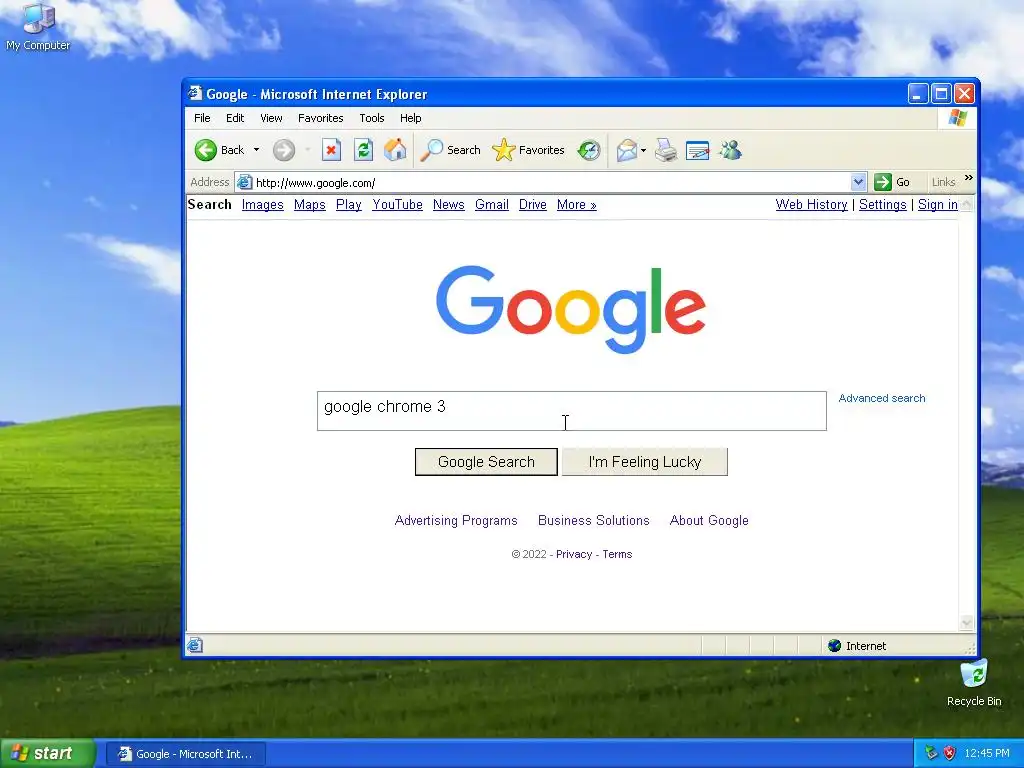Click the red security shield tray icon

pyautogui.click(x=950, y=753)
